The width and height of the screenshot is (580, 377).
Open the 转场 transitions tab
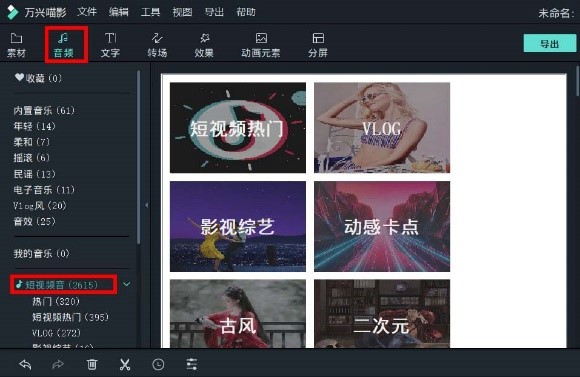click(157, 45)
